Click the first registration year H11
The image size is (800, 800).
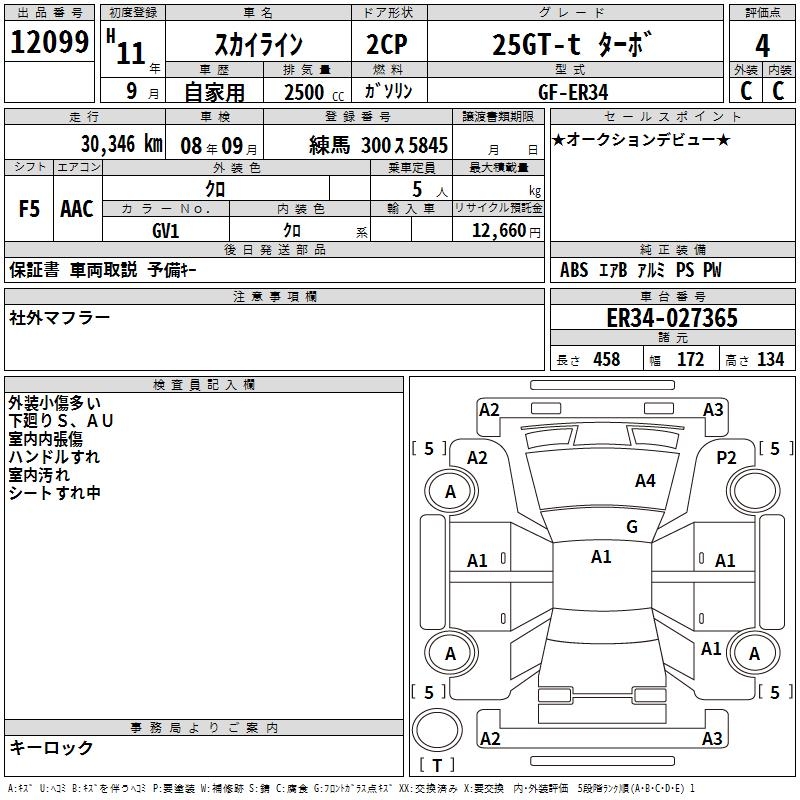tap(127, 47)
